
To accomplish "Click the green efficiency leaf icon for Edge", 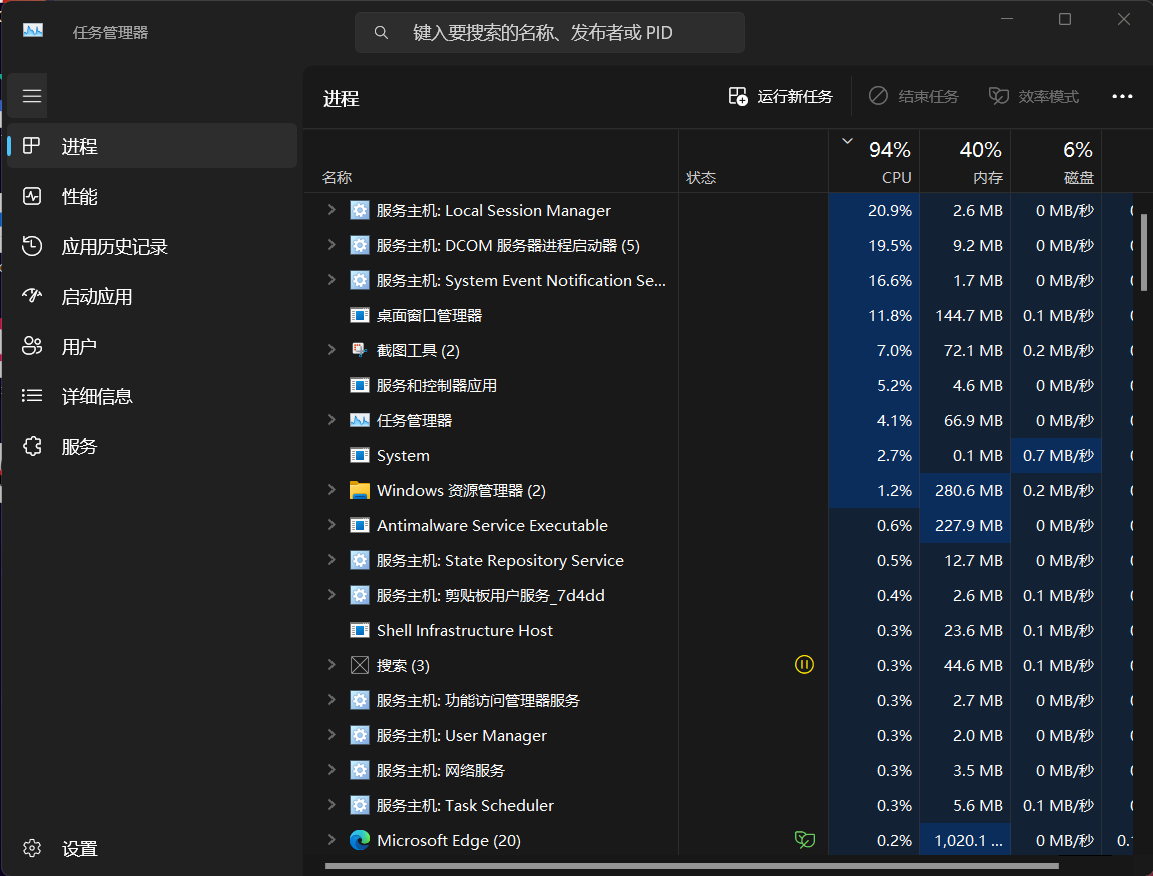I will (x=804, y=840).
